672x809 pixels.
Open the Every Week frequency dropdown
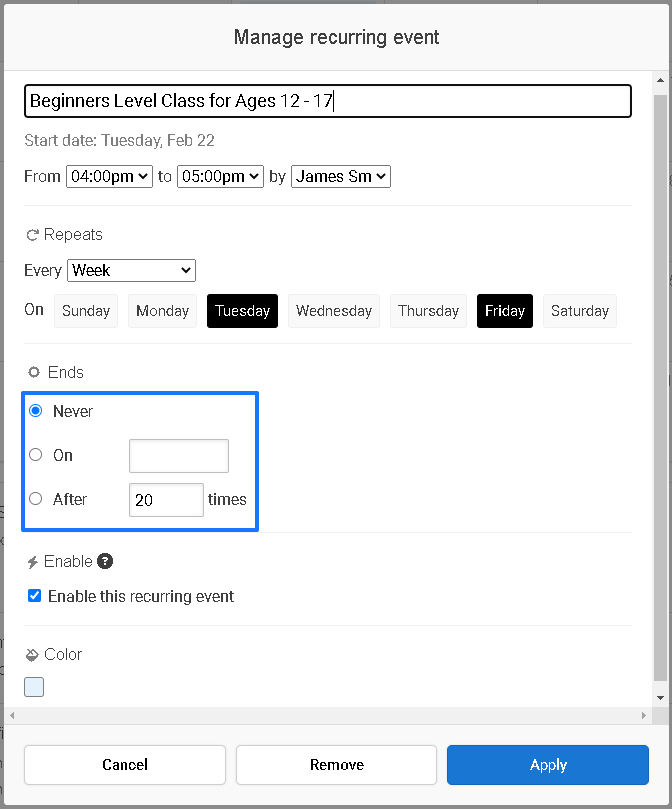[x=132, y=270]
